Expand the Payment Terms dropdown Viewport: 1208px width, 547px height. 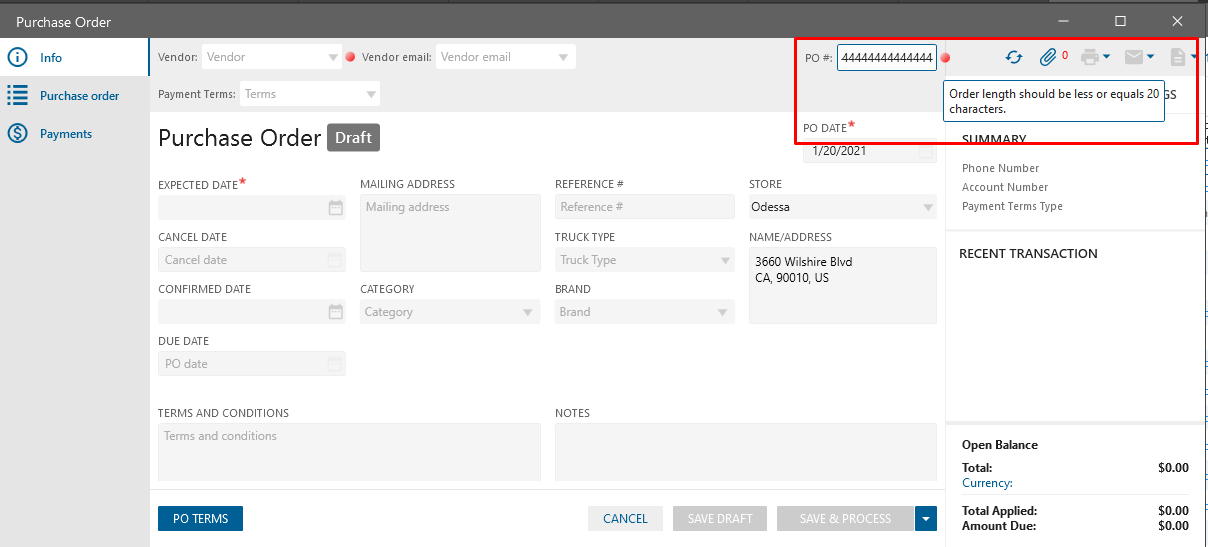[x=372, y=95]
